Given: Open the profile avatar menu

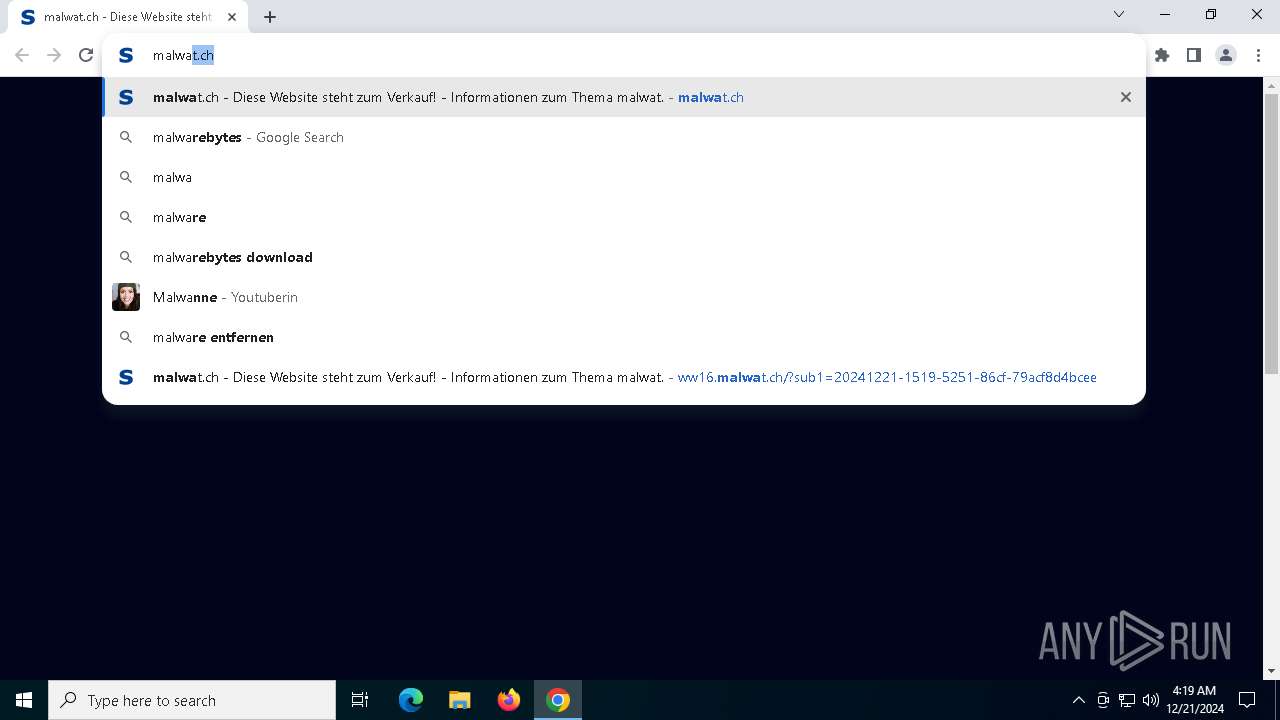Looking at the screenshot, I should point(1226,55).
